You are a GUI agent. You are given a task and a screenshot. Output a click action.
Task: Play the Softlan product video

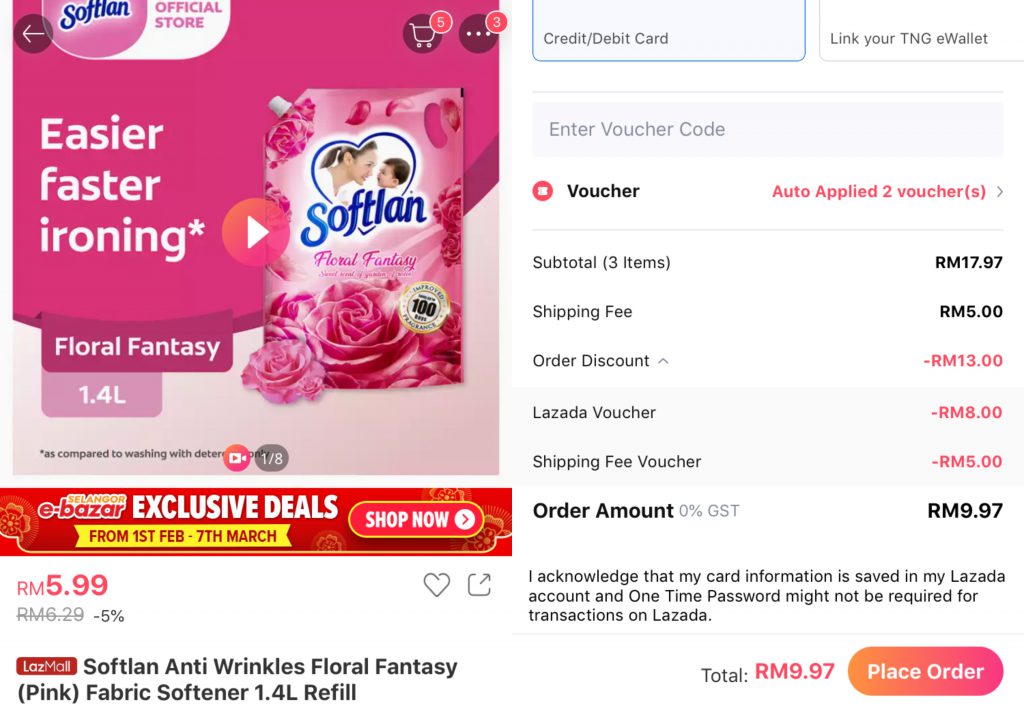[x=256, y=232]
